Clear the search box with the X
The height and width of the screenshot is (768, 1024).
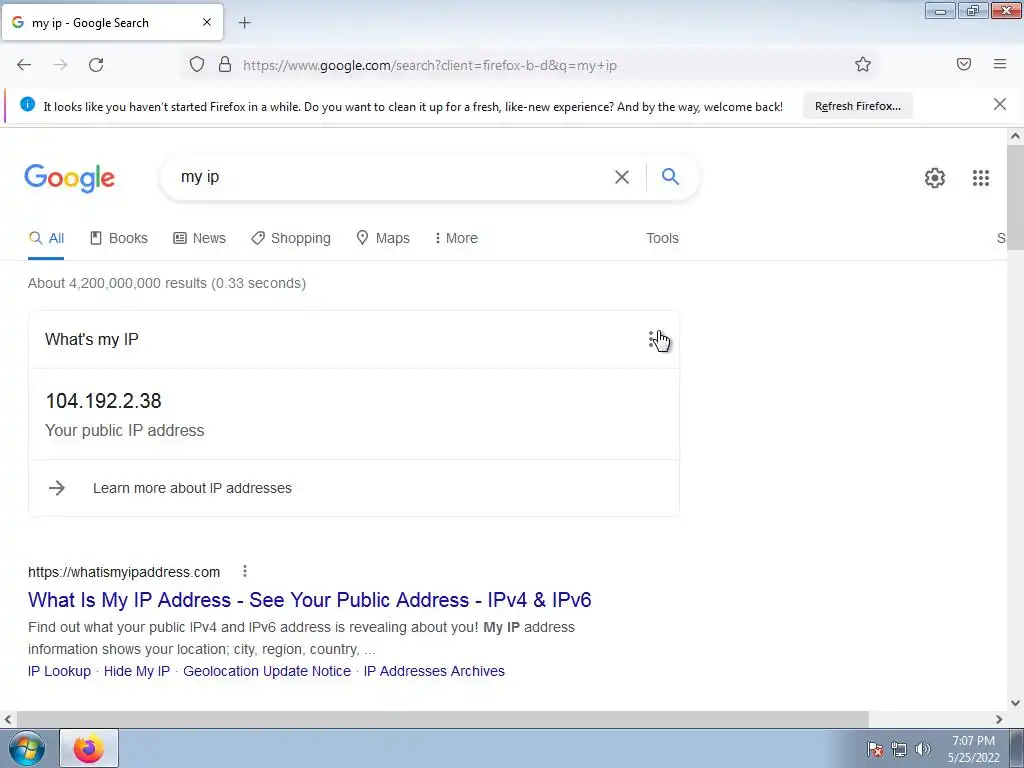point(622,177)
